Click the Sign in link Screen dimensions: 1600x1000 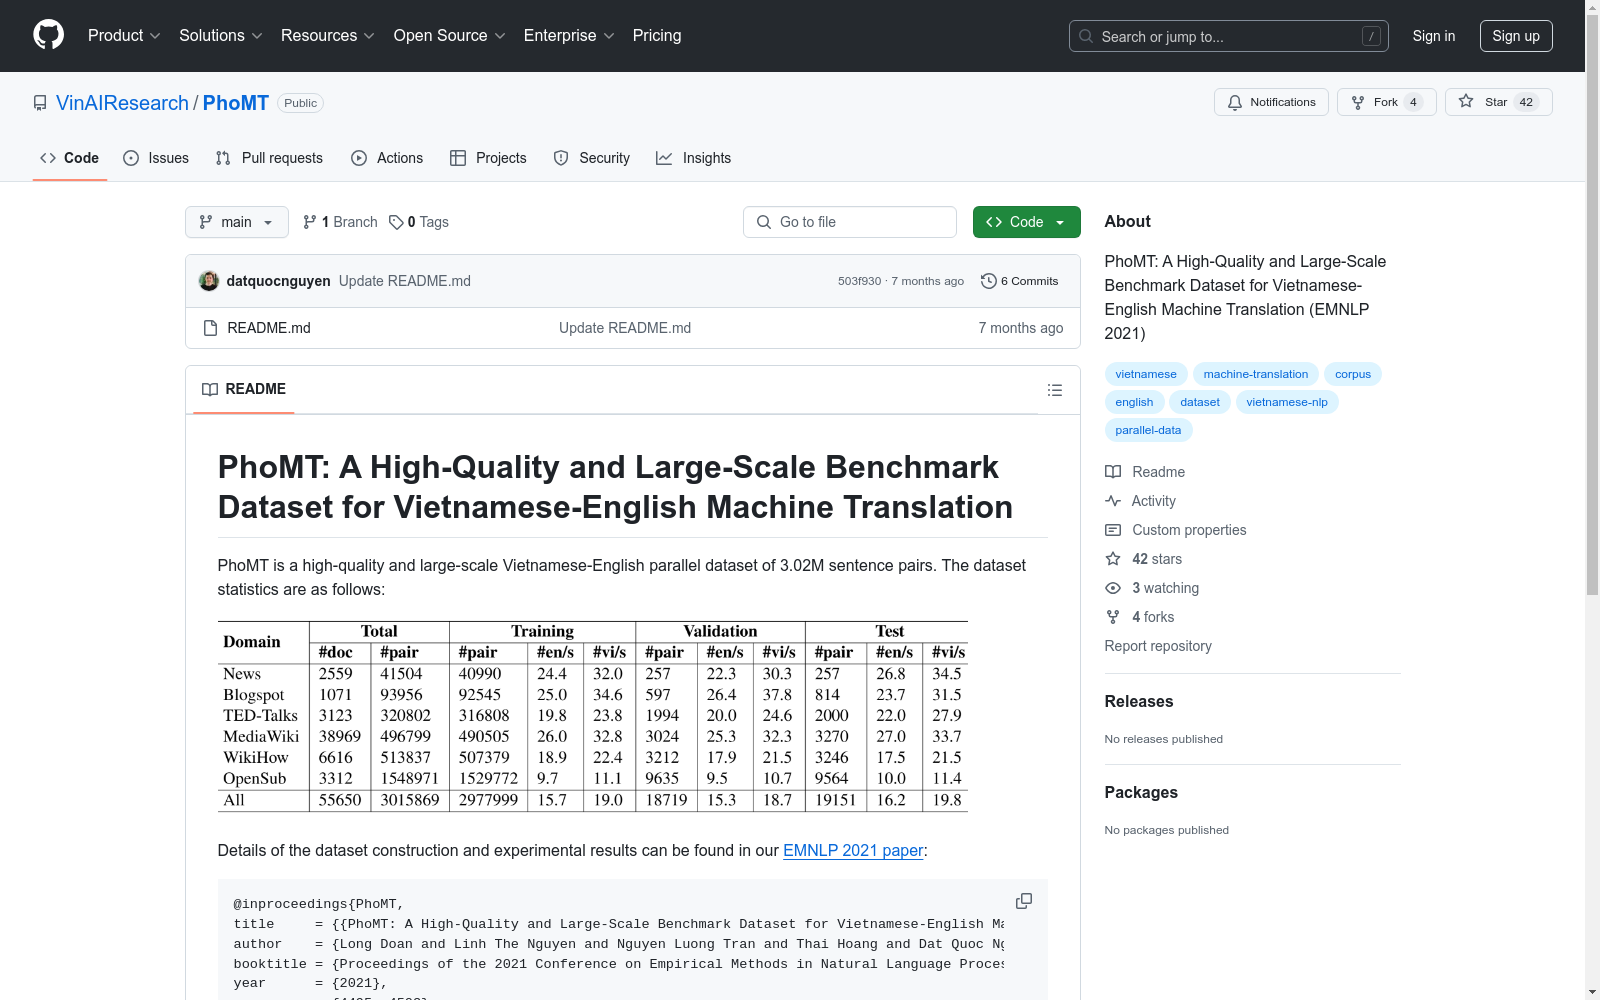point(1434,36)
